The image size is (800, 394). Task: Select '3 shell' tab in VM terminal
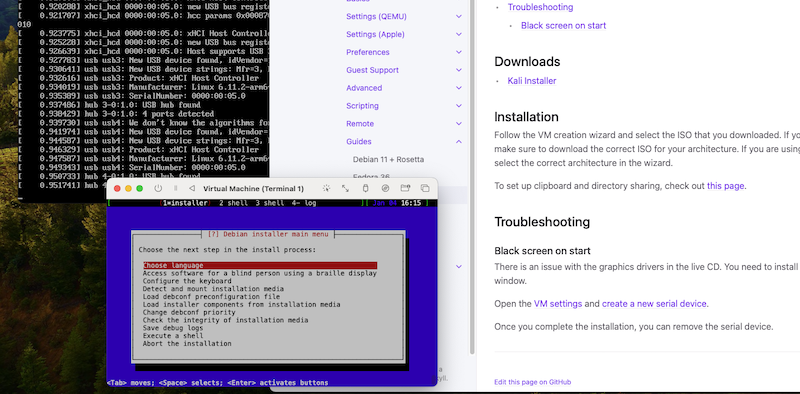pos(270,203)
